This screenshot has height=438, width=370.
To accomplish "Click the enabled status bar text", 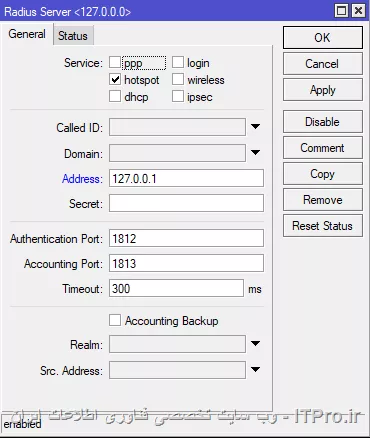I will 22,424.
